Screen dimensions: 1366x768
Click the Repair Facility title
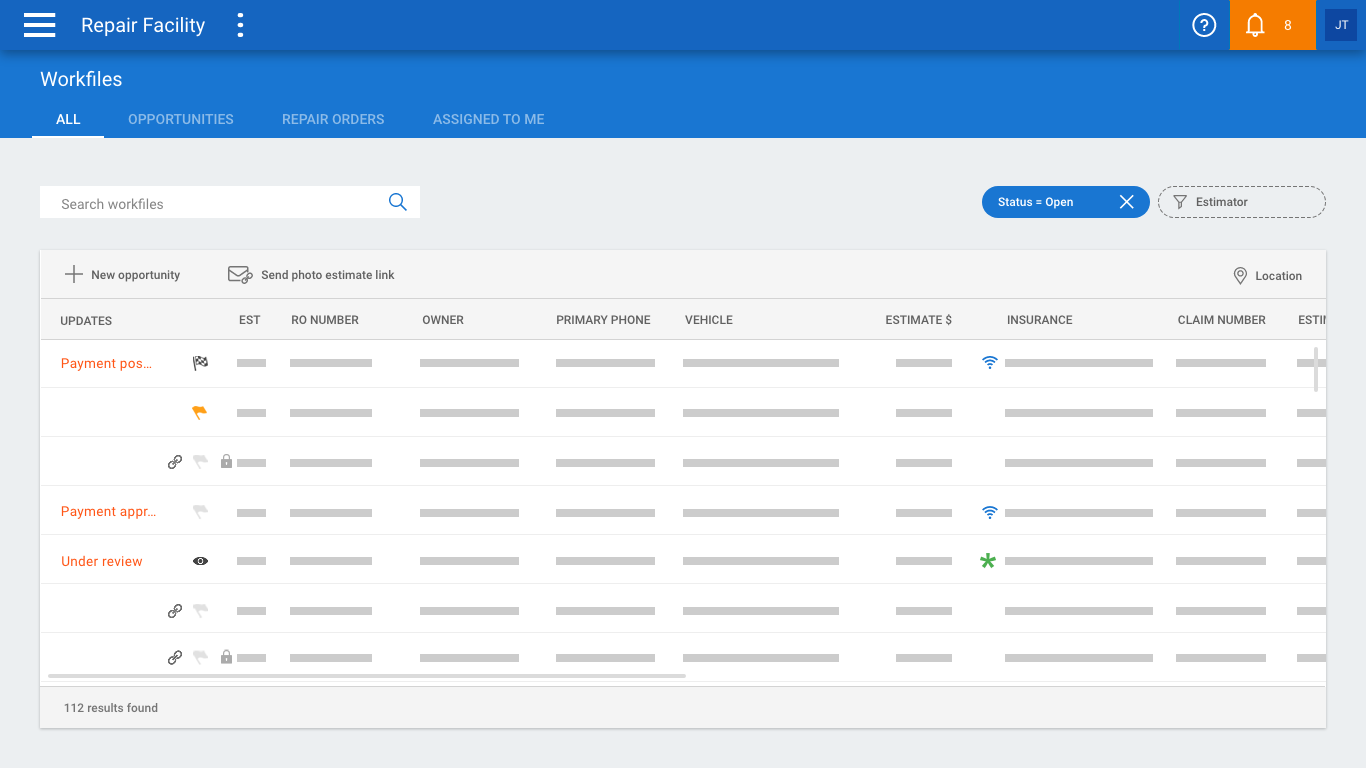coord(143,26)
